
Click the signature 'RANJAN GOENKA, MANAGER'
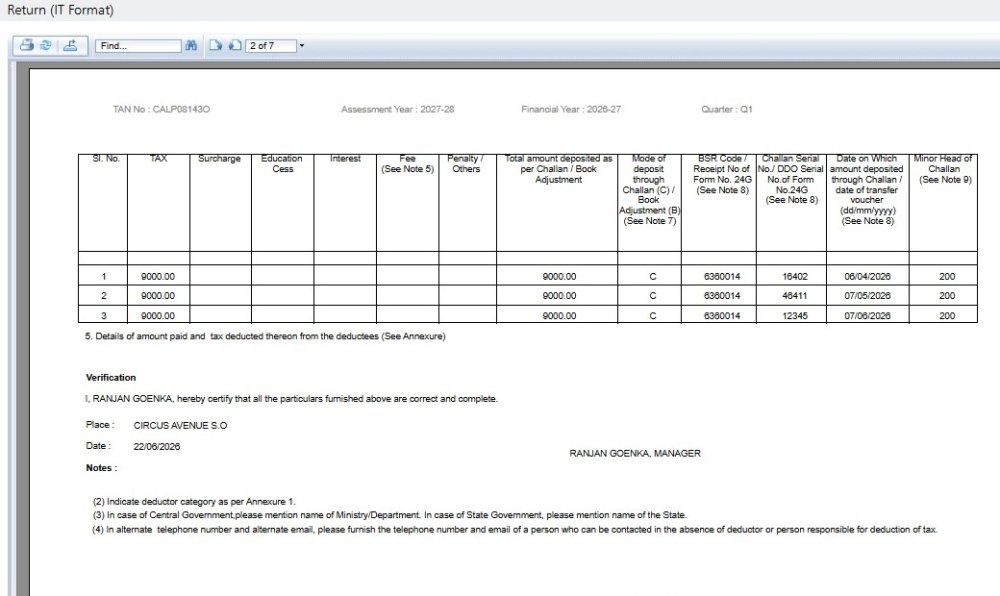[635, 453]
